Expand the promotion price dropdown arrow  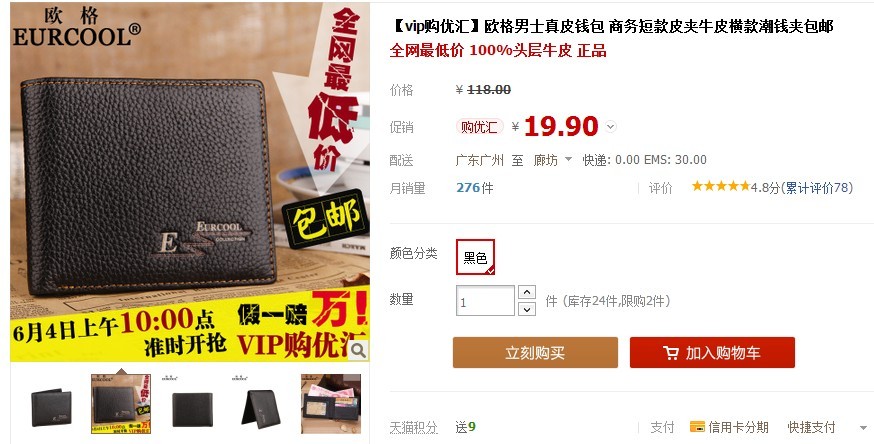[x=611, y=127]
